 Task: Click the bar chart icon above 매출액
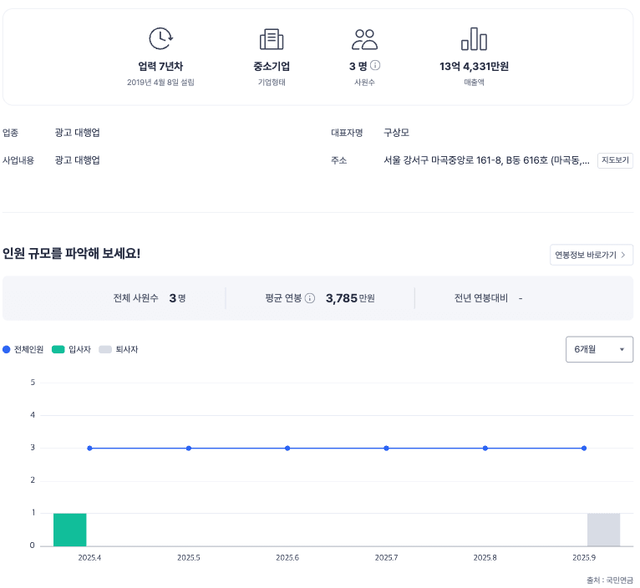click(x=473, y=39)
